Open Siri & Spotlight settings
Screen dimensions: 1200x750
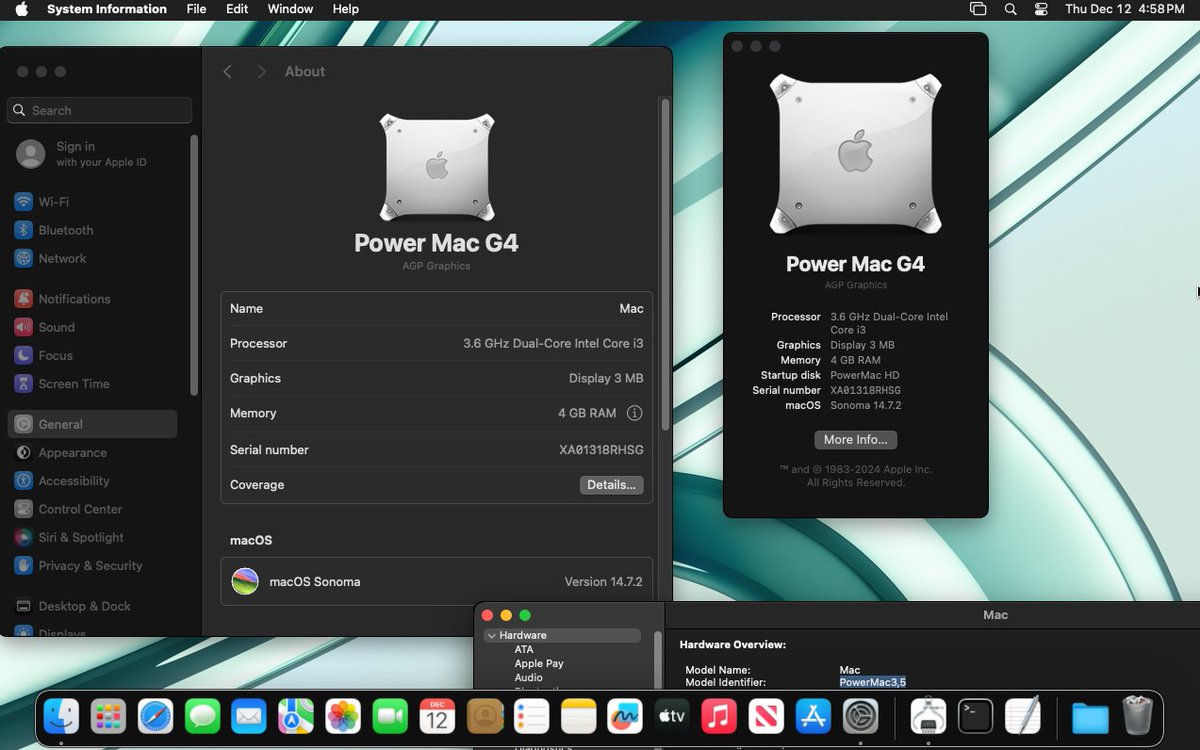(x=92, y=537)
